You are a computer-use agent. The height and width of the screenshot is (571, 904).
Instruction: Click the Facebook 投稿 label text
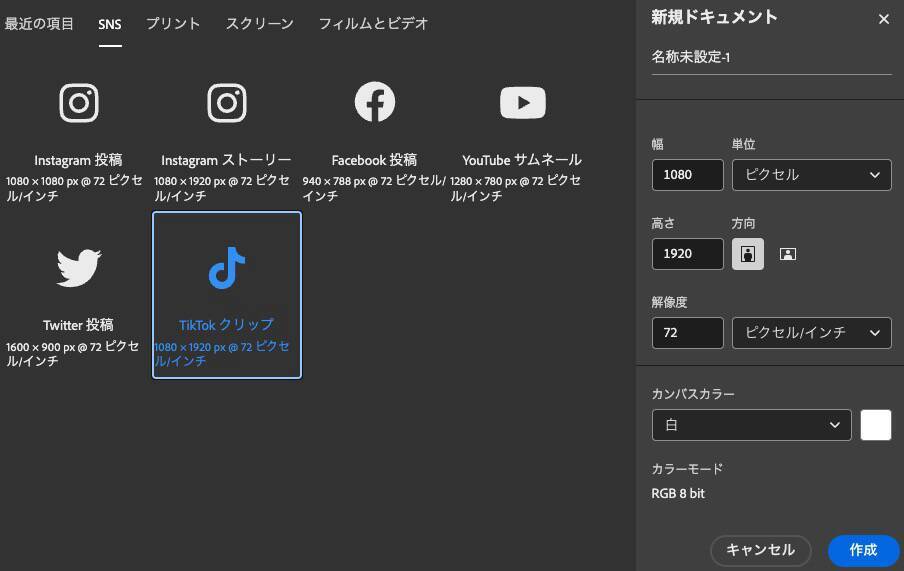374,160
